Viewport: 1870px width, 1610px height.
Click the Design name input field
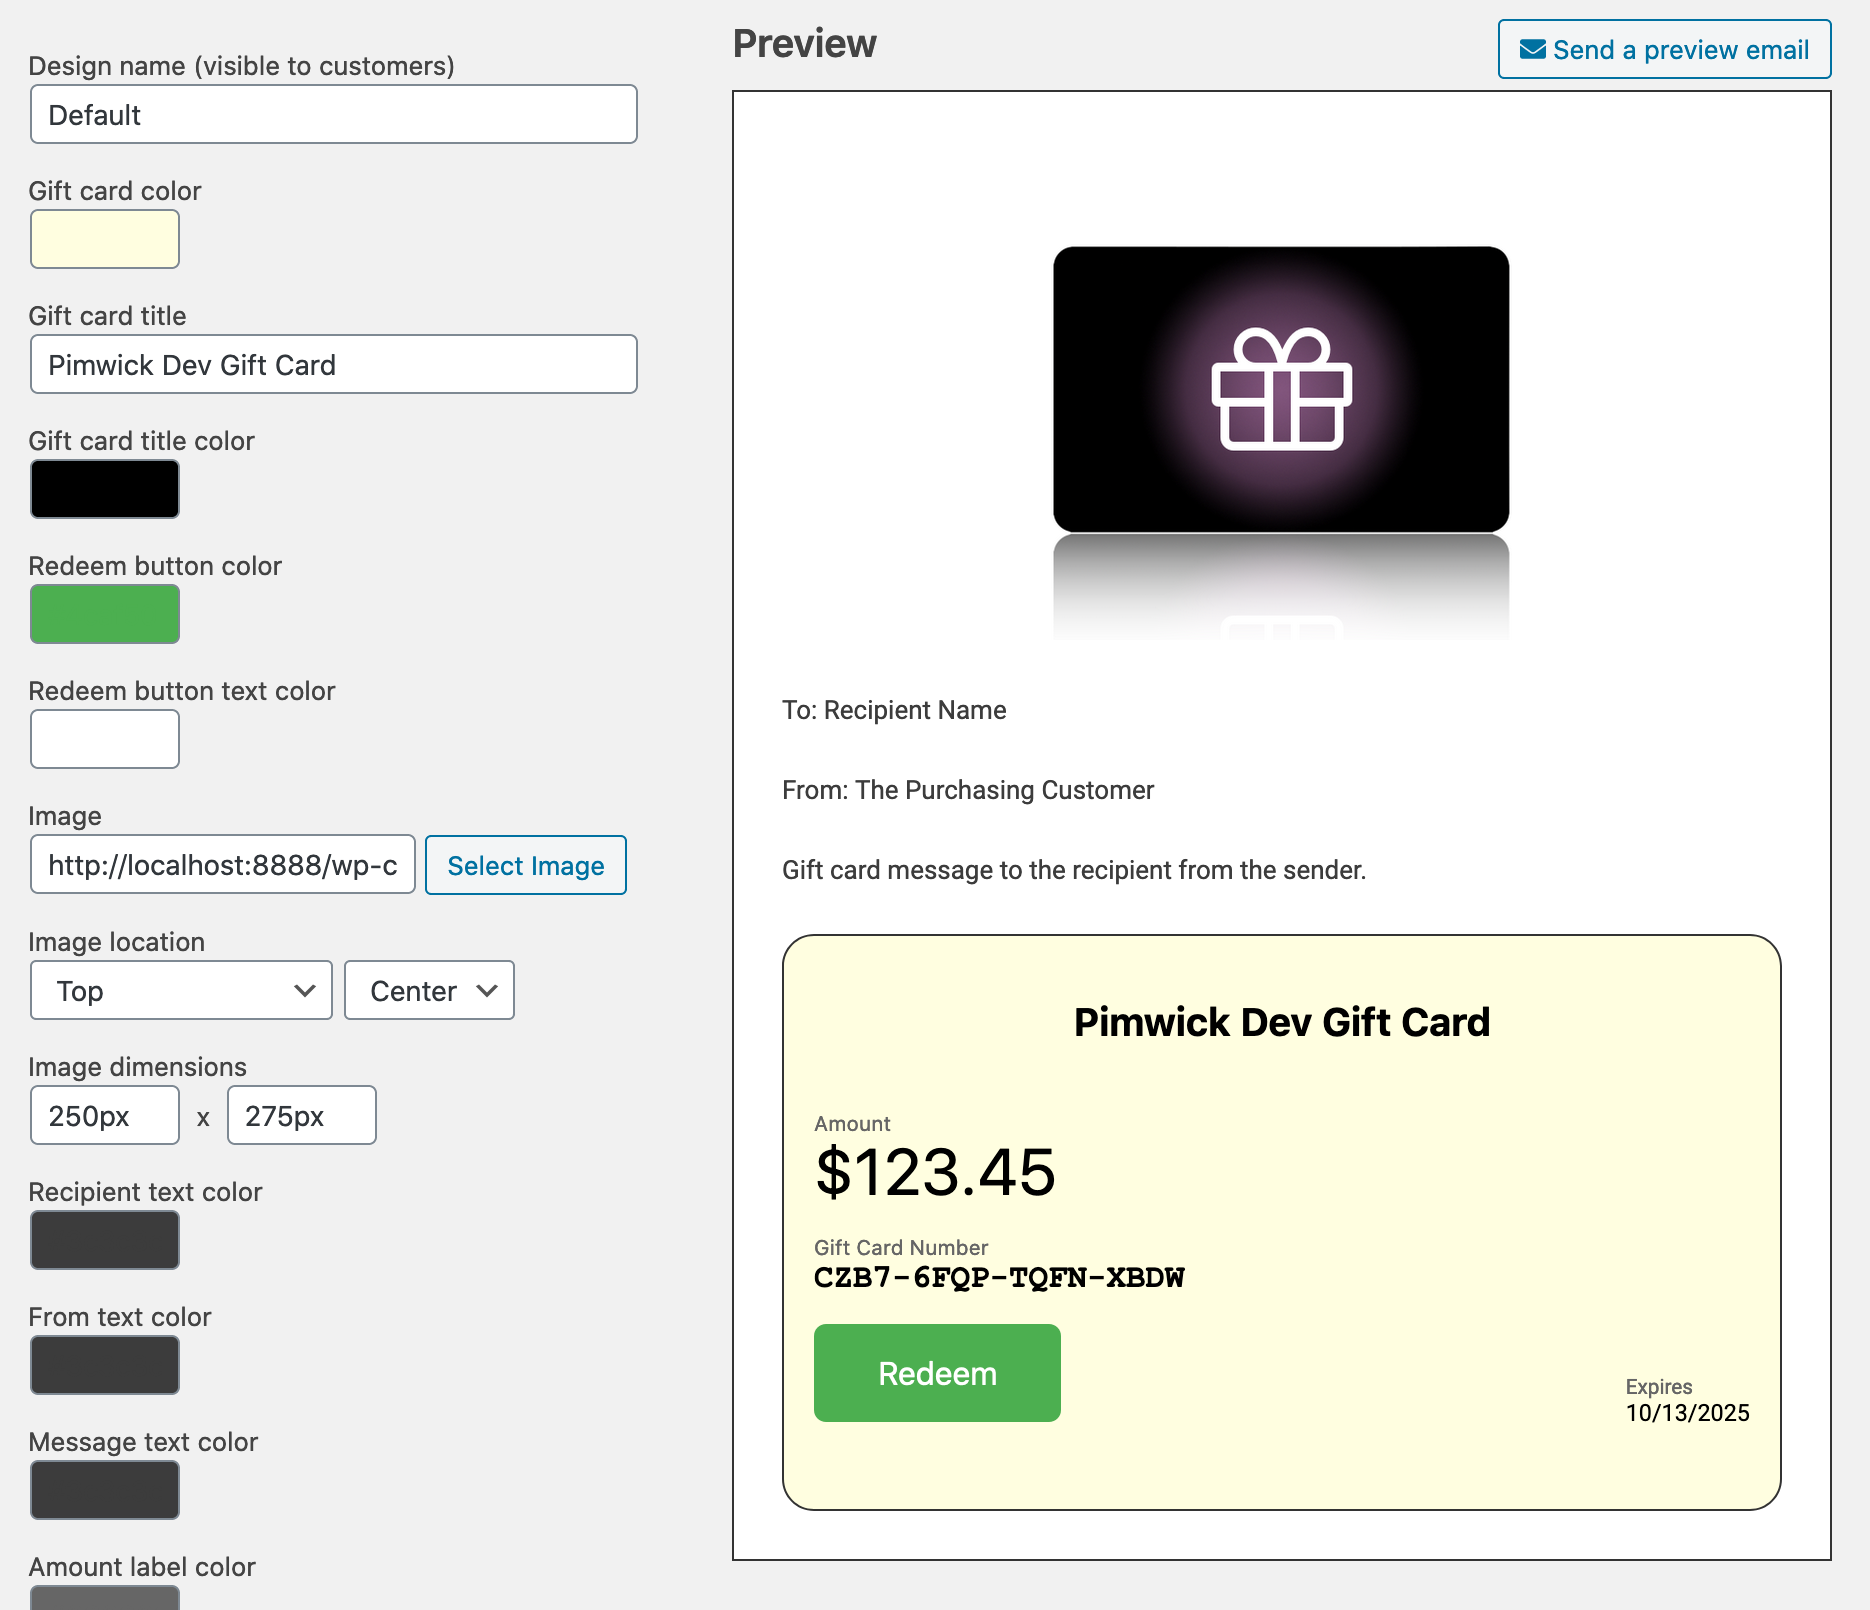point(334,114)
